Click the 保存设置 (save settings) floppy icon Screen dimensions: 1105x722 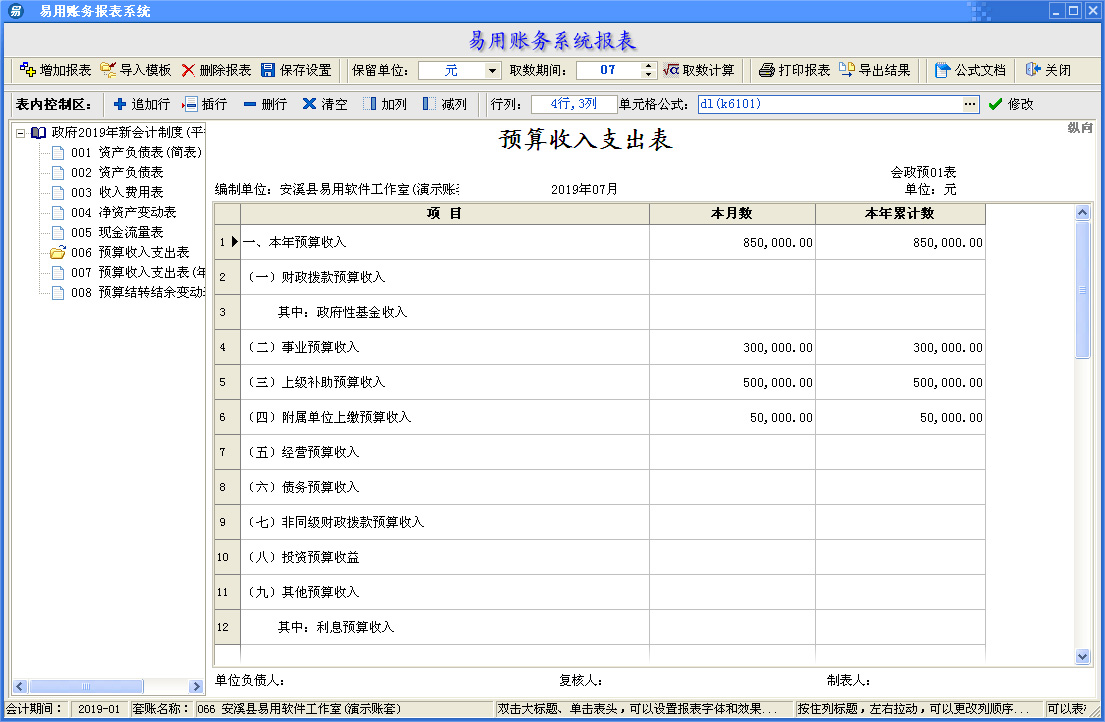(268, 70)
